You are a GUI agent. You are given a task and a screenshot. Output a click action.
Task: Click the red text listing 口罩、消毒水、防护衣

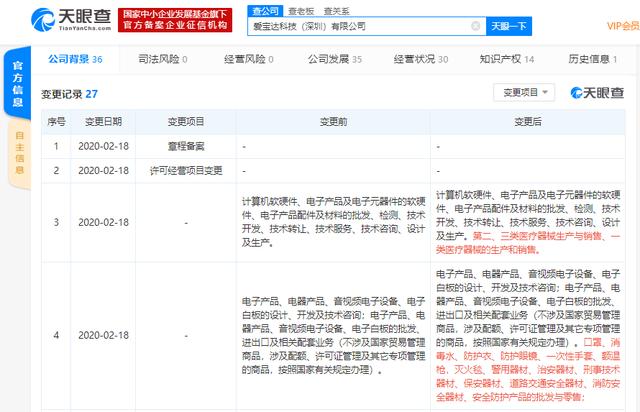(528, 370)
